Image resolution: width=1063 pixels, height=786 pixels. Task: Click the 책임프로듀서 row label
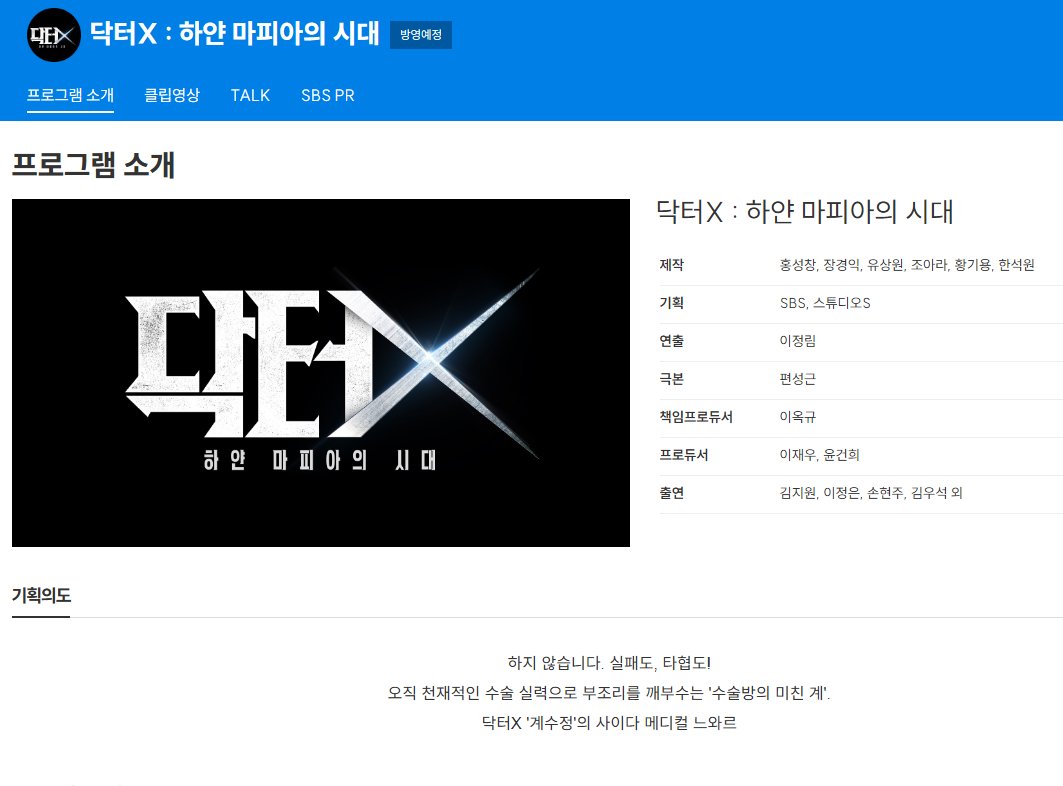point(696,417)
